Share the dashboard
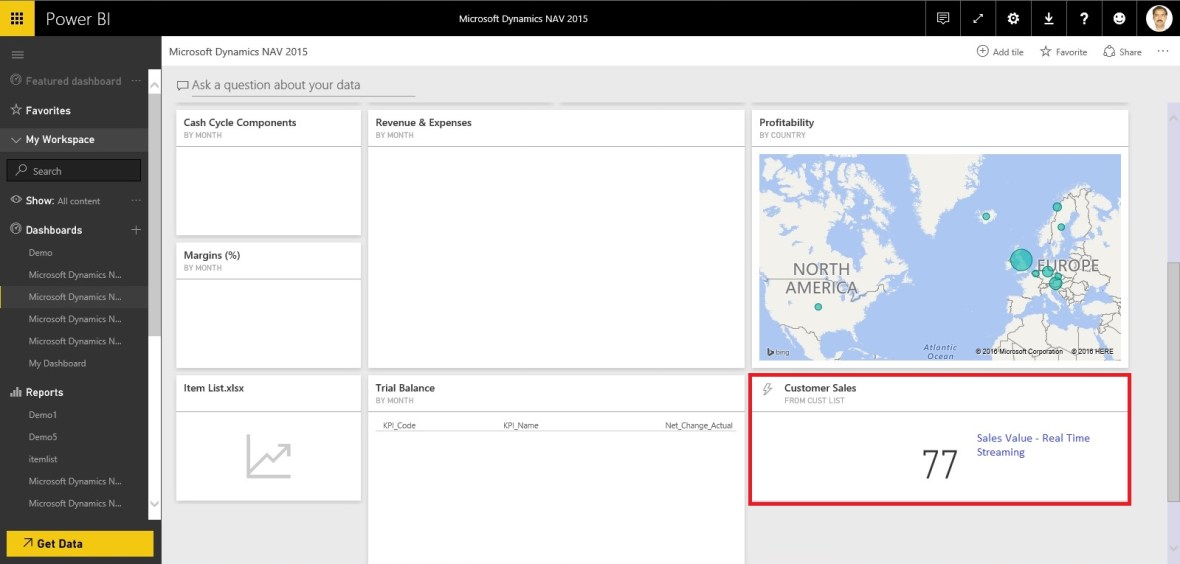1180x564 pixels. [x=1122, y=52]
